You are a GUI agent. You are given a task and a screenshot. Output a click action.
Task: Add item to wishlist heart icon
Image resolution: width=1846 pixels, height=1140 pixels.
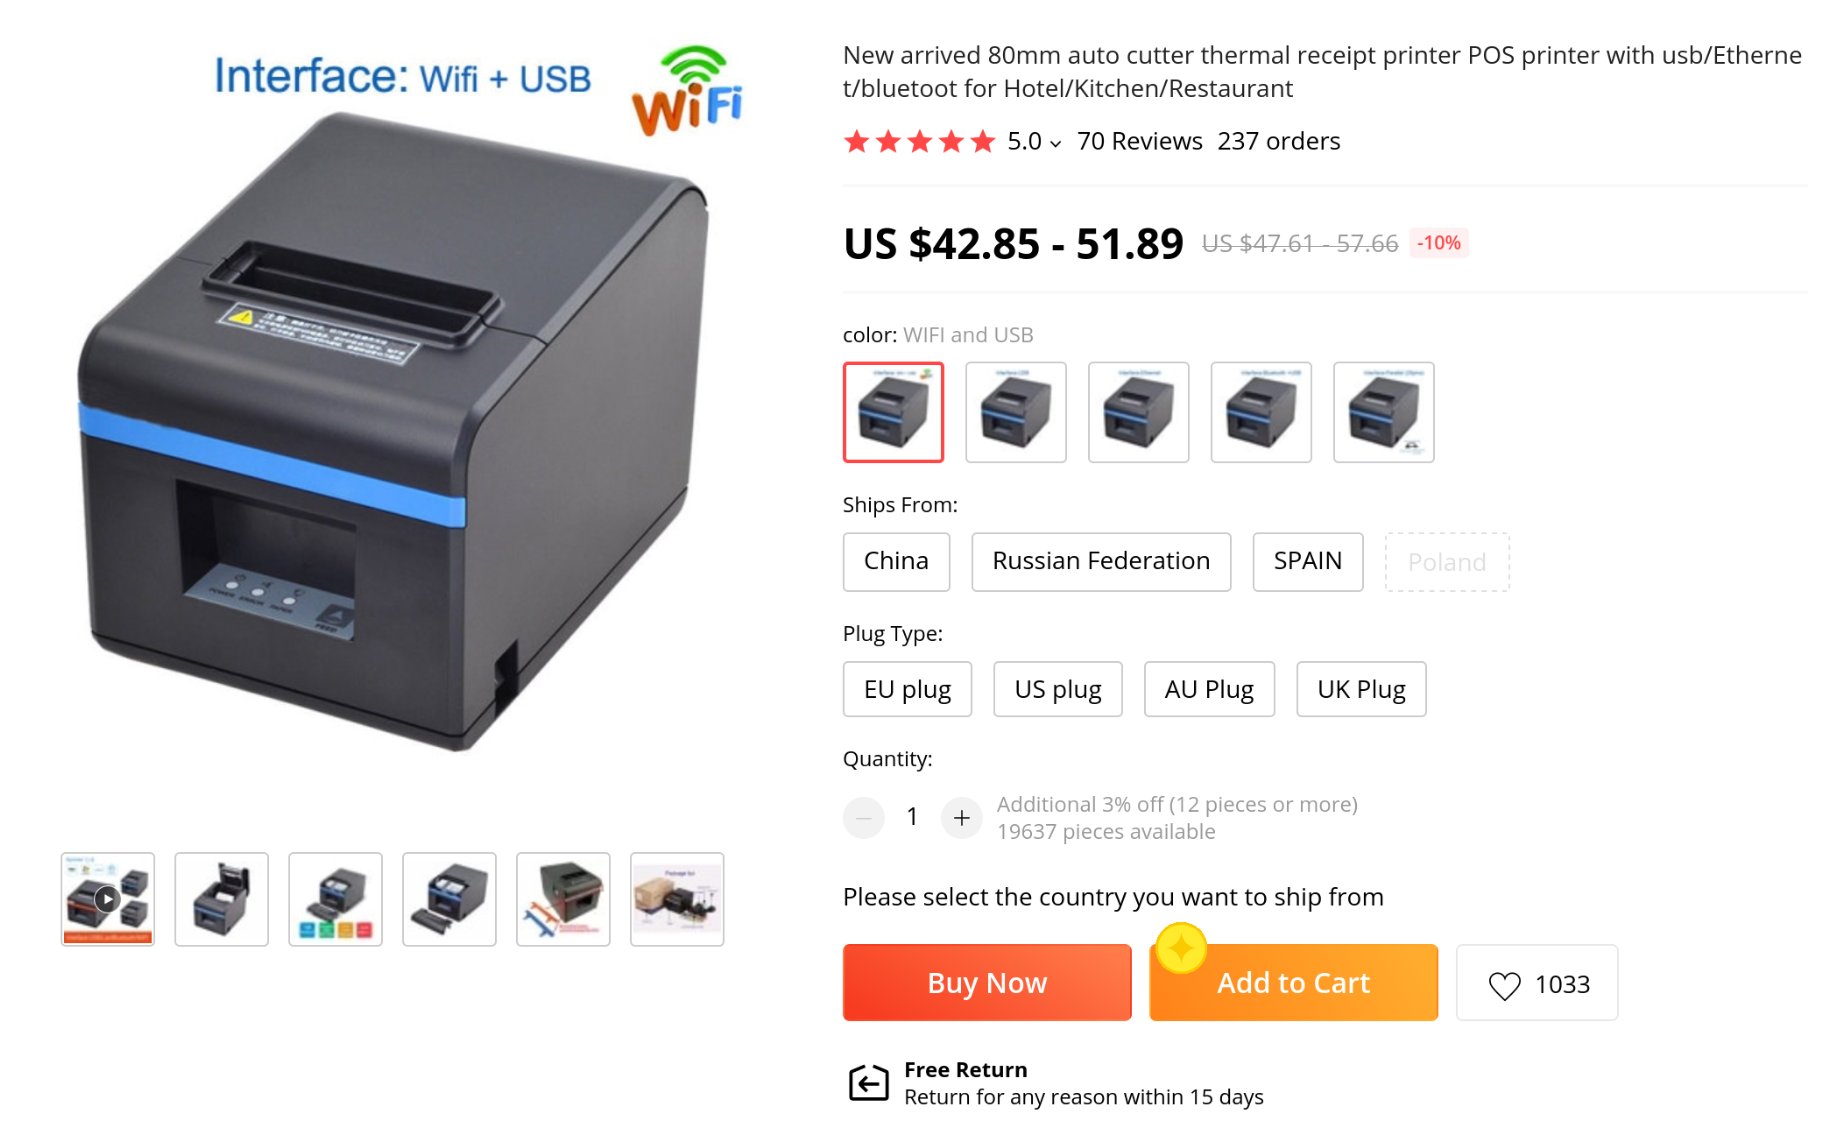[x=1504, y=985]
